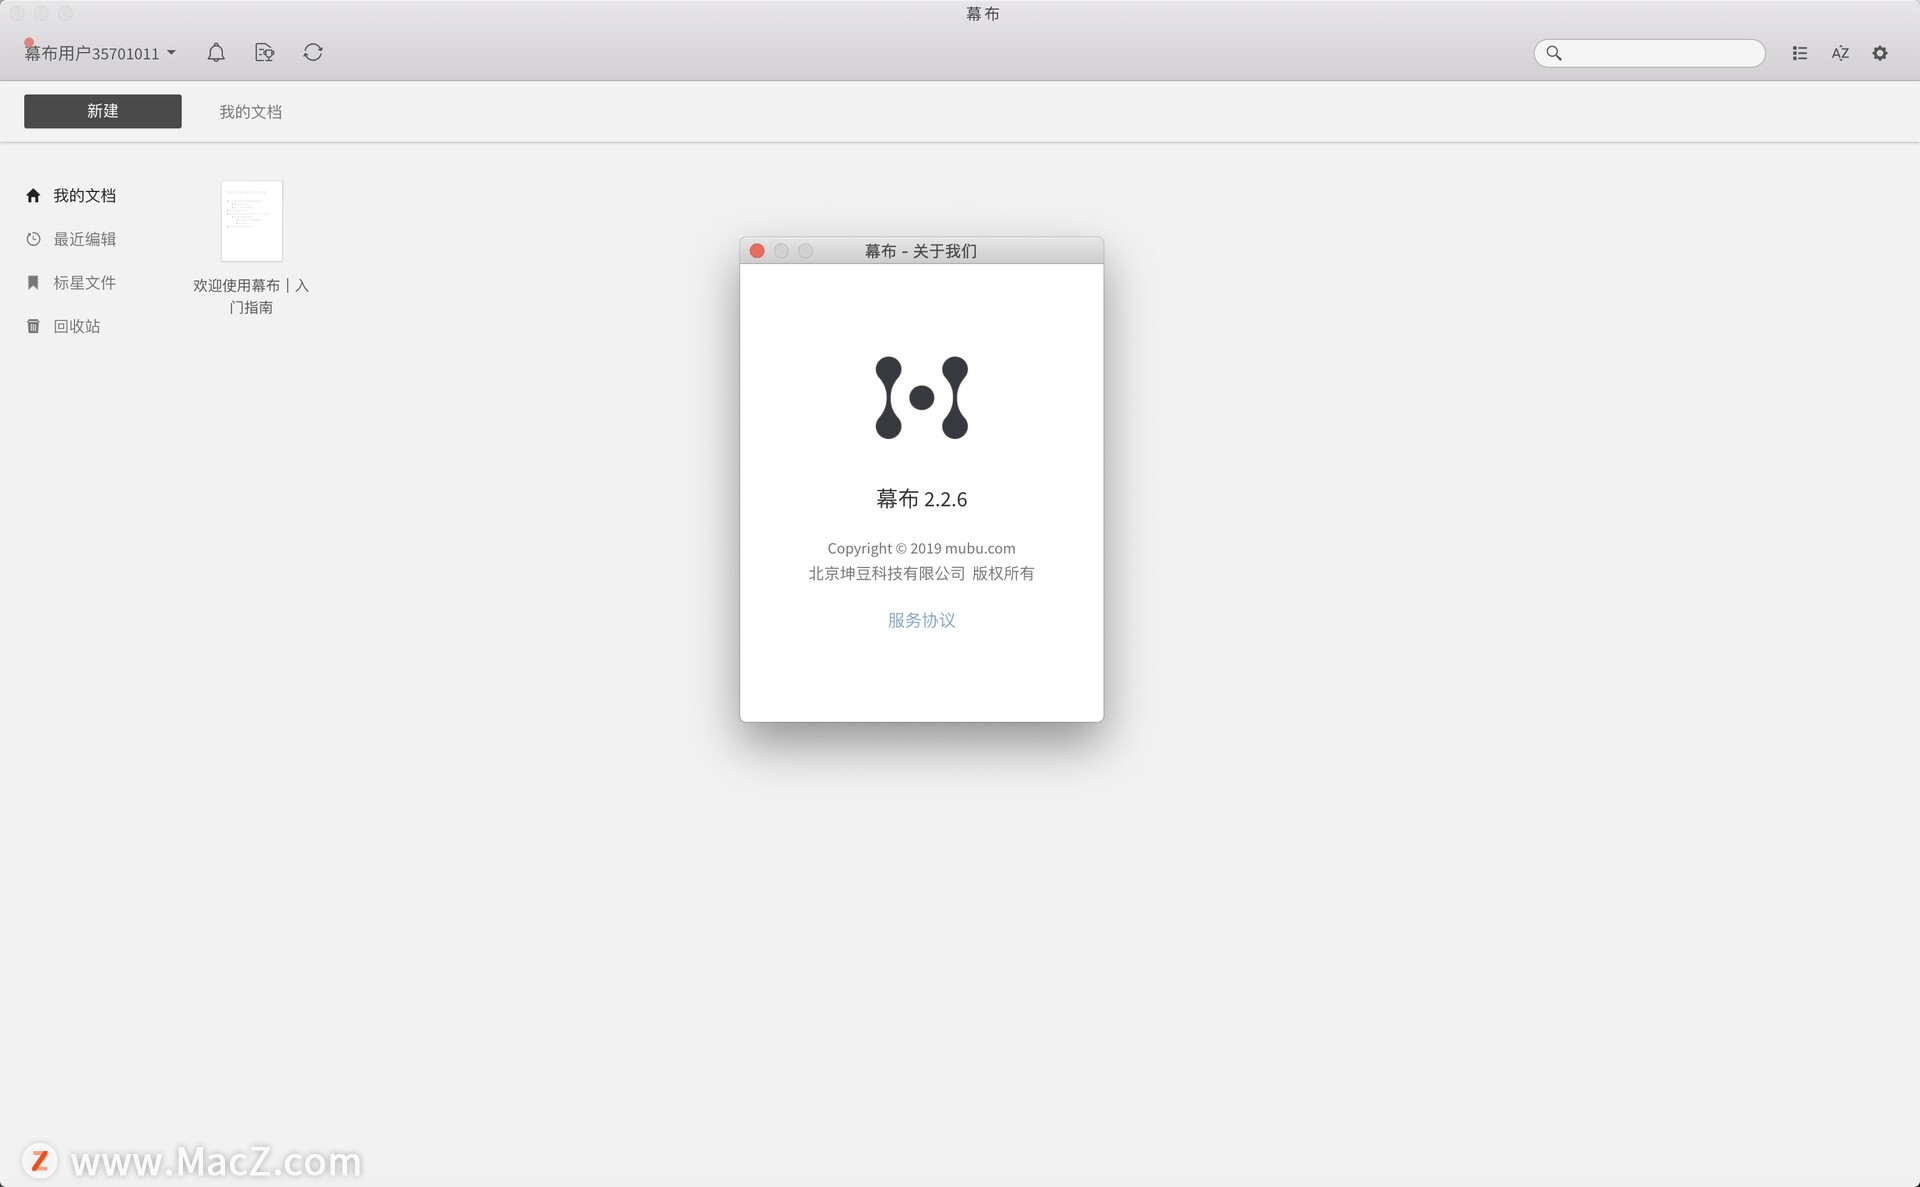Open the 欢迎使用幕布 document thumbnail
Screen dimensions: 1920x1187
(x=251, y=221)
